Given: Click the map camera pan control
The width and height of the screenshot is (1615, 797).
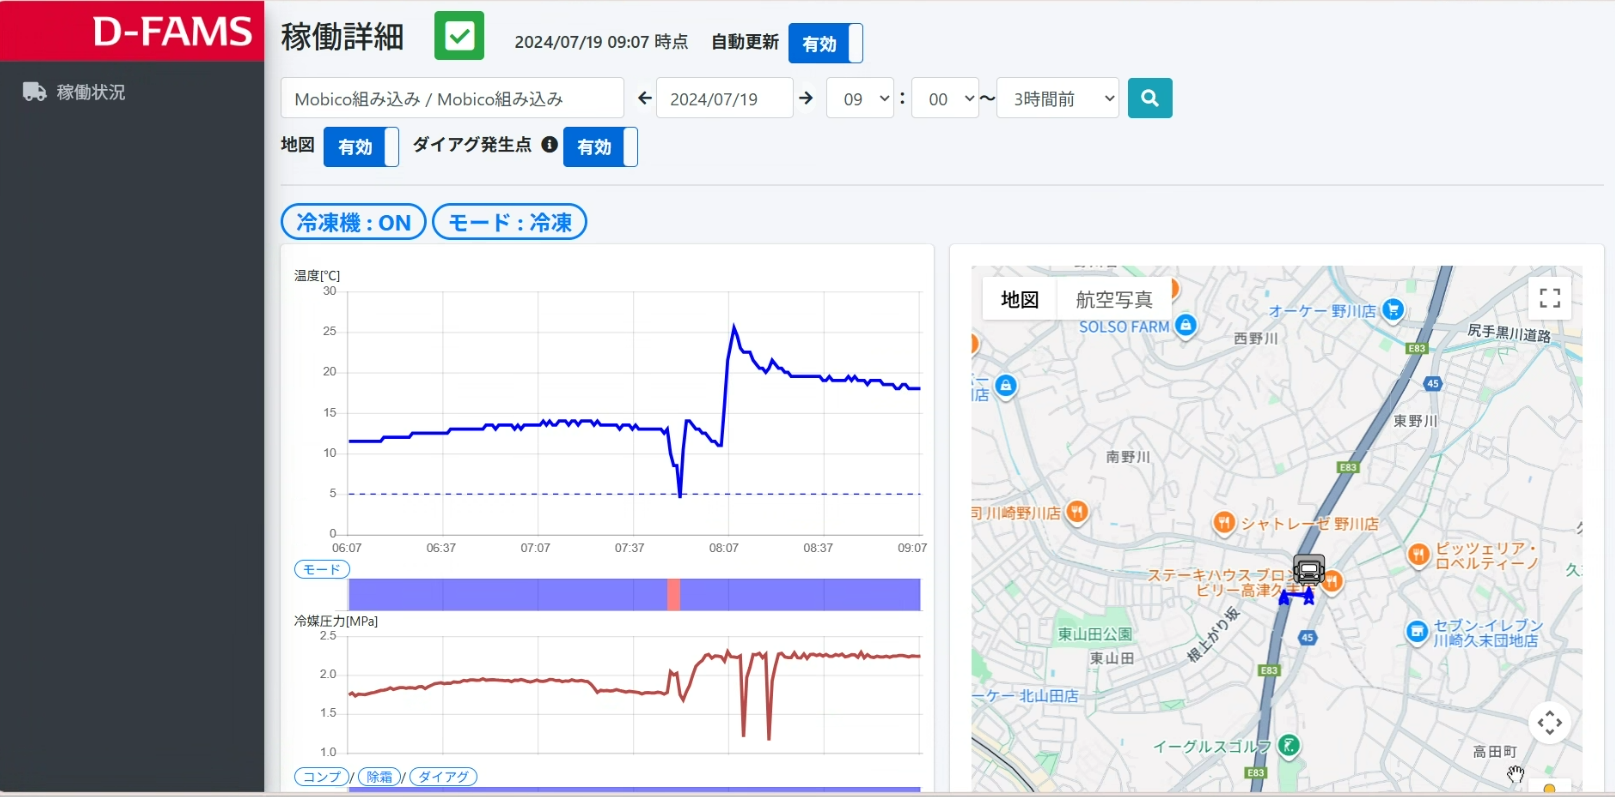Looking at the screenshot, I should point(1550,722).
